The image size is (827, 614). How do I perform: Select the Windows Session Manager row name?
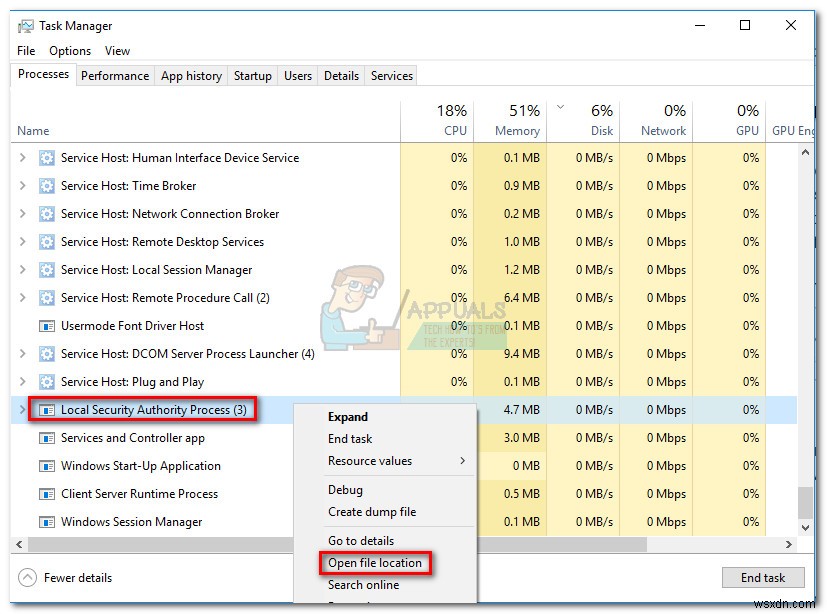131,522
